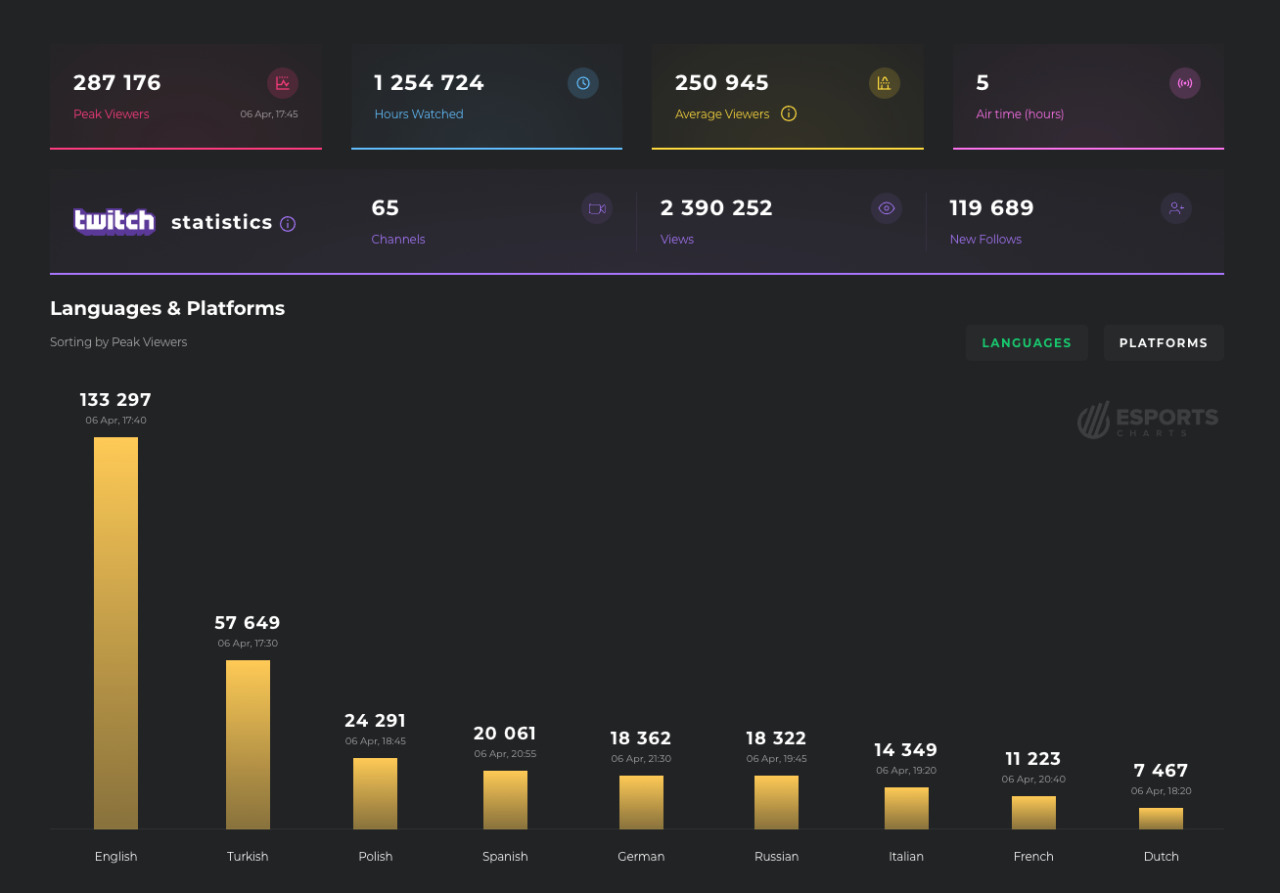
Task: Click the Dutch language bar
Action: coord(1161,819)
